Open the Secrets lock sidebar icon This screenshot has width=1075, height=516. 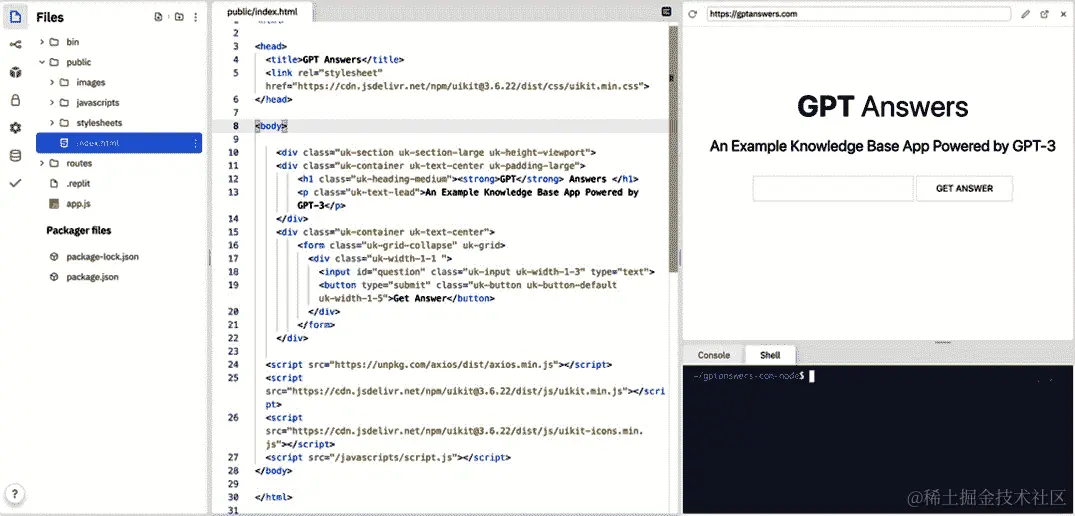[15, 100]
